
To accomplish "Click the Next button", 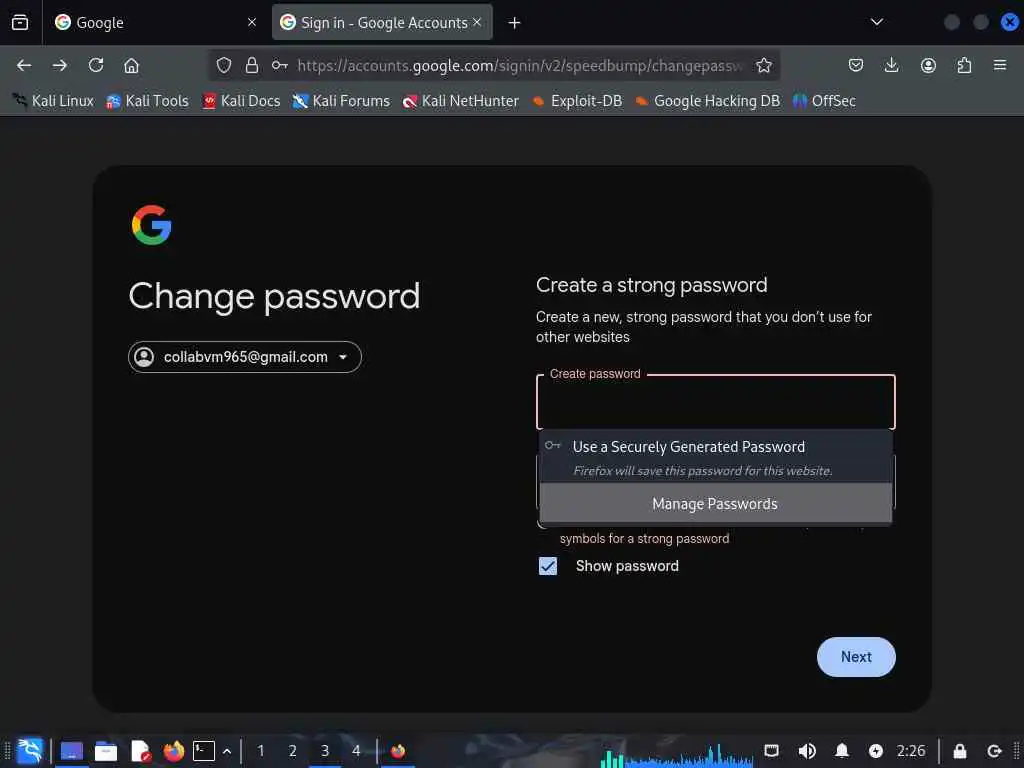I will point(856,657).
